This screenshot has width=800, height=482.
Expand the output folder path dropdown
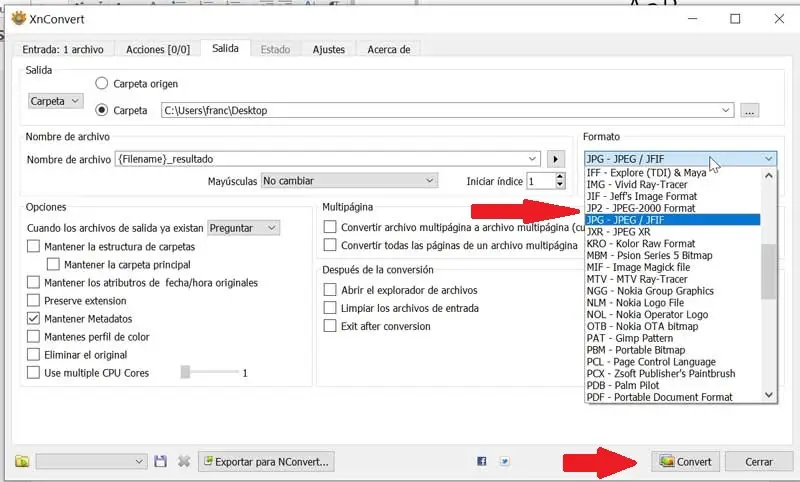click(x=726, y=110)
